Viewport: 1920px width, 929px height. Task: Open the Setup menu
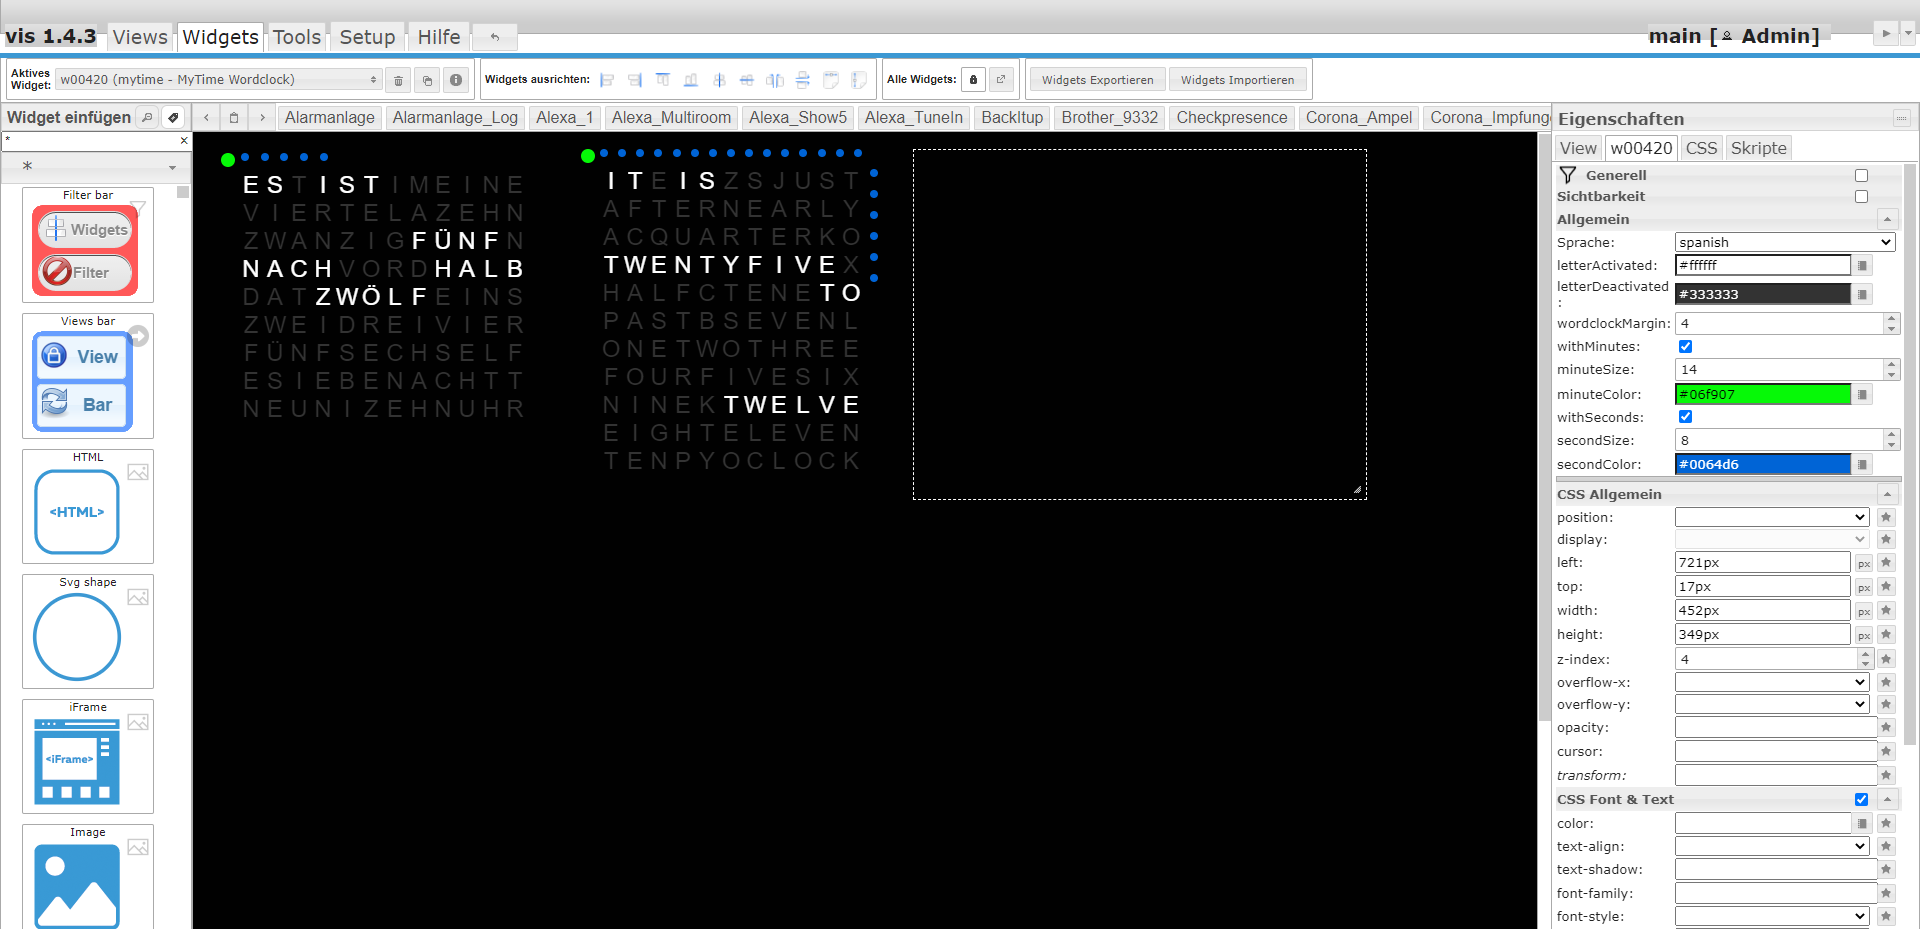[367, 37]
